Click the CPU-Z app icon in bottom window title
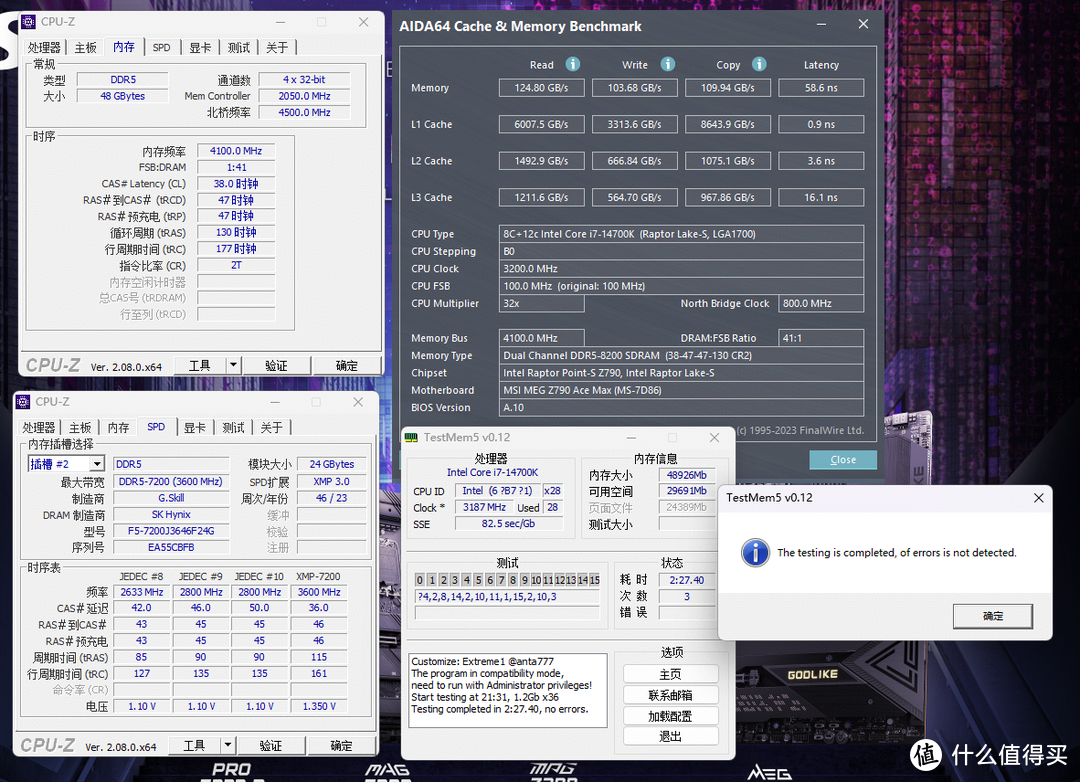The height and width of the screenshot is (782, 1080). tap(23, 402)
